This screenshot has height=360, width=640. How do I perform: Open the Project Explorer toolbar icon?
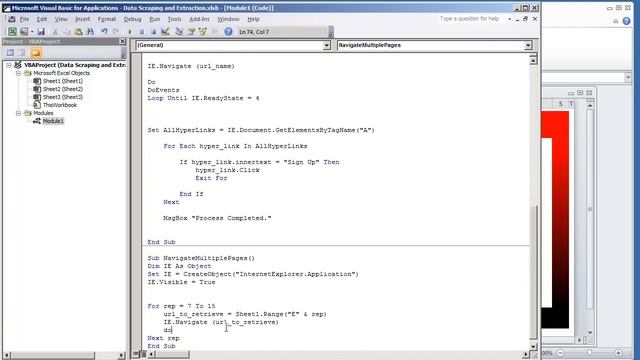tap(179, 31)
